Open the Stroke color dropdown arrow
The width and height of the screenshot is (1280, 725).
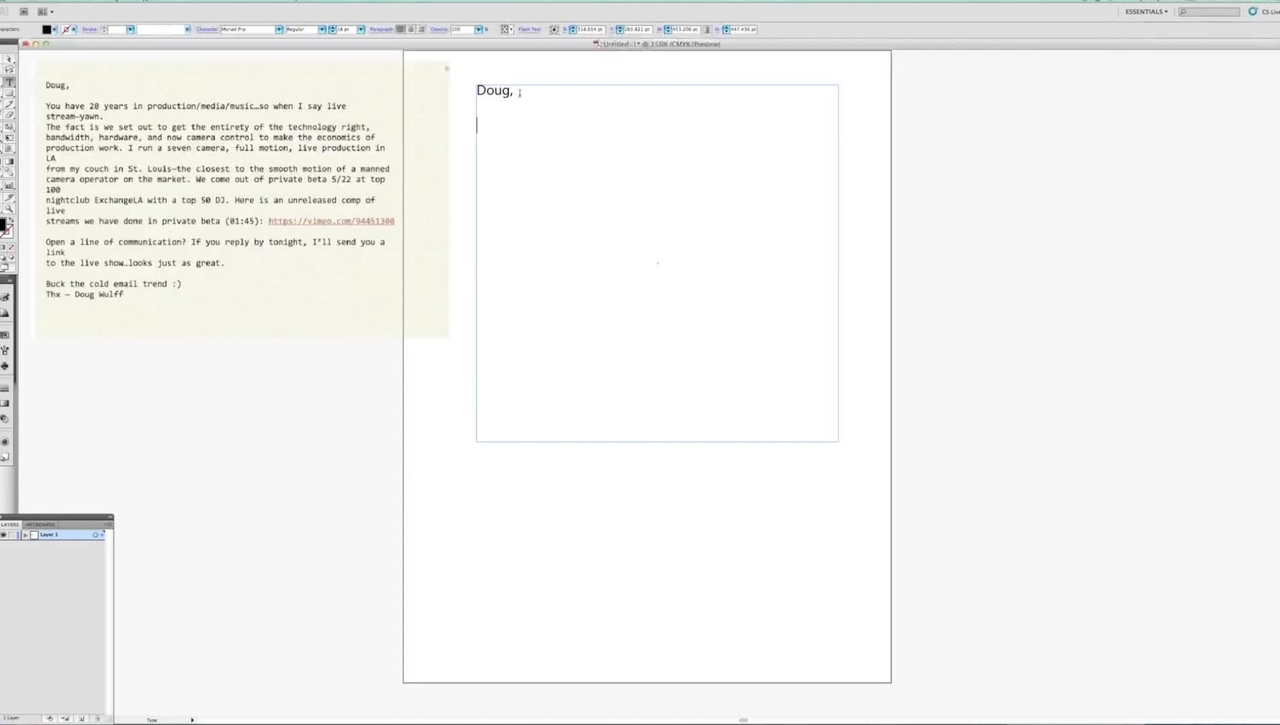74,29
